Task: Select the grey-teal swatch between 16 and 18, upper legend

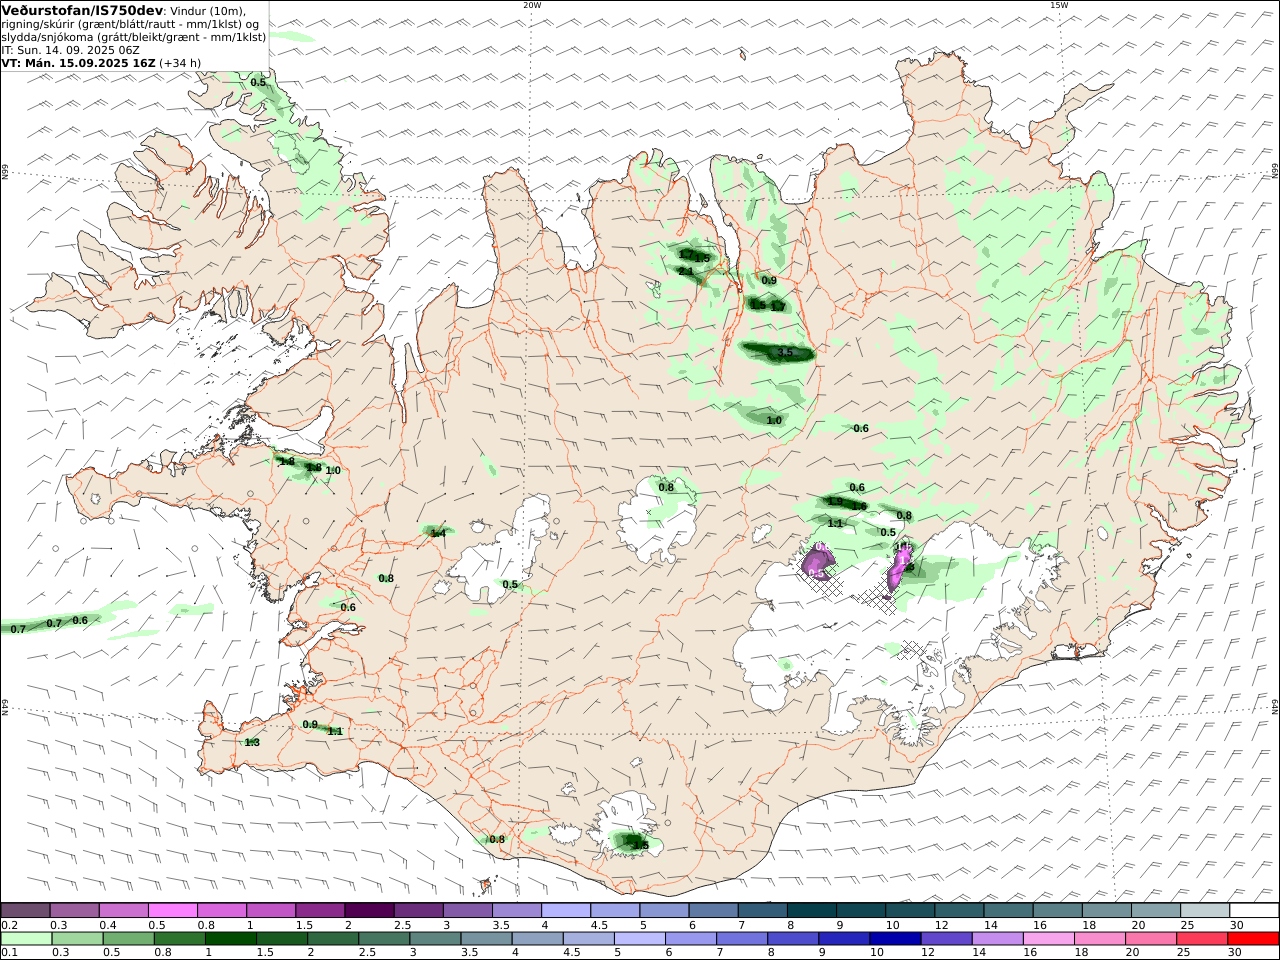Action: pyautogui.click(x=1056, y=910)
